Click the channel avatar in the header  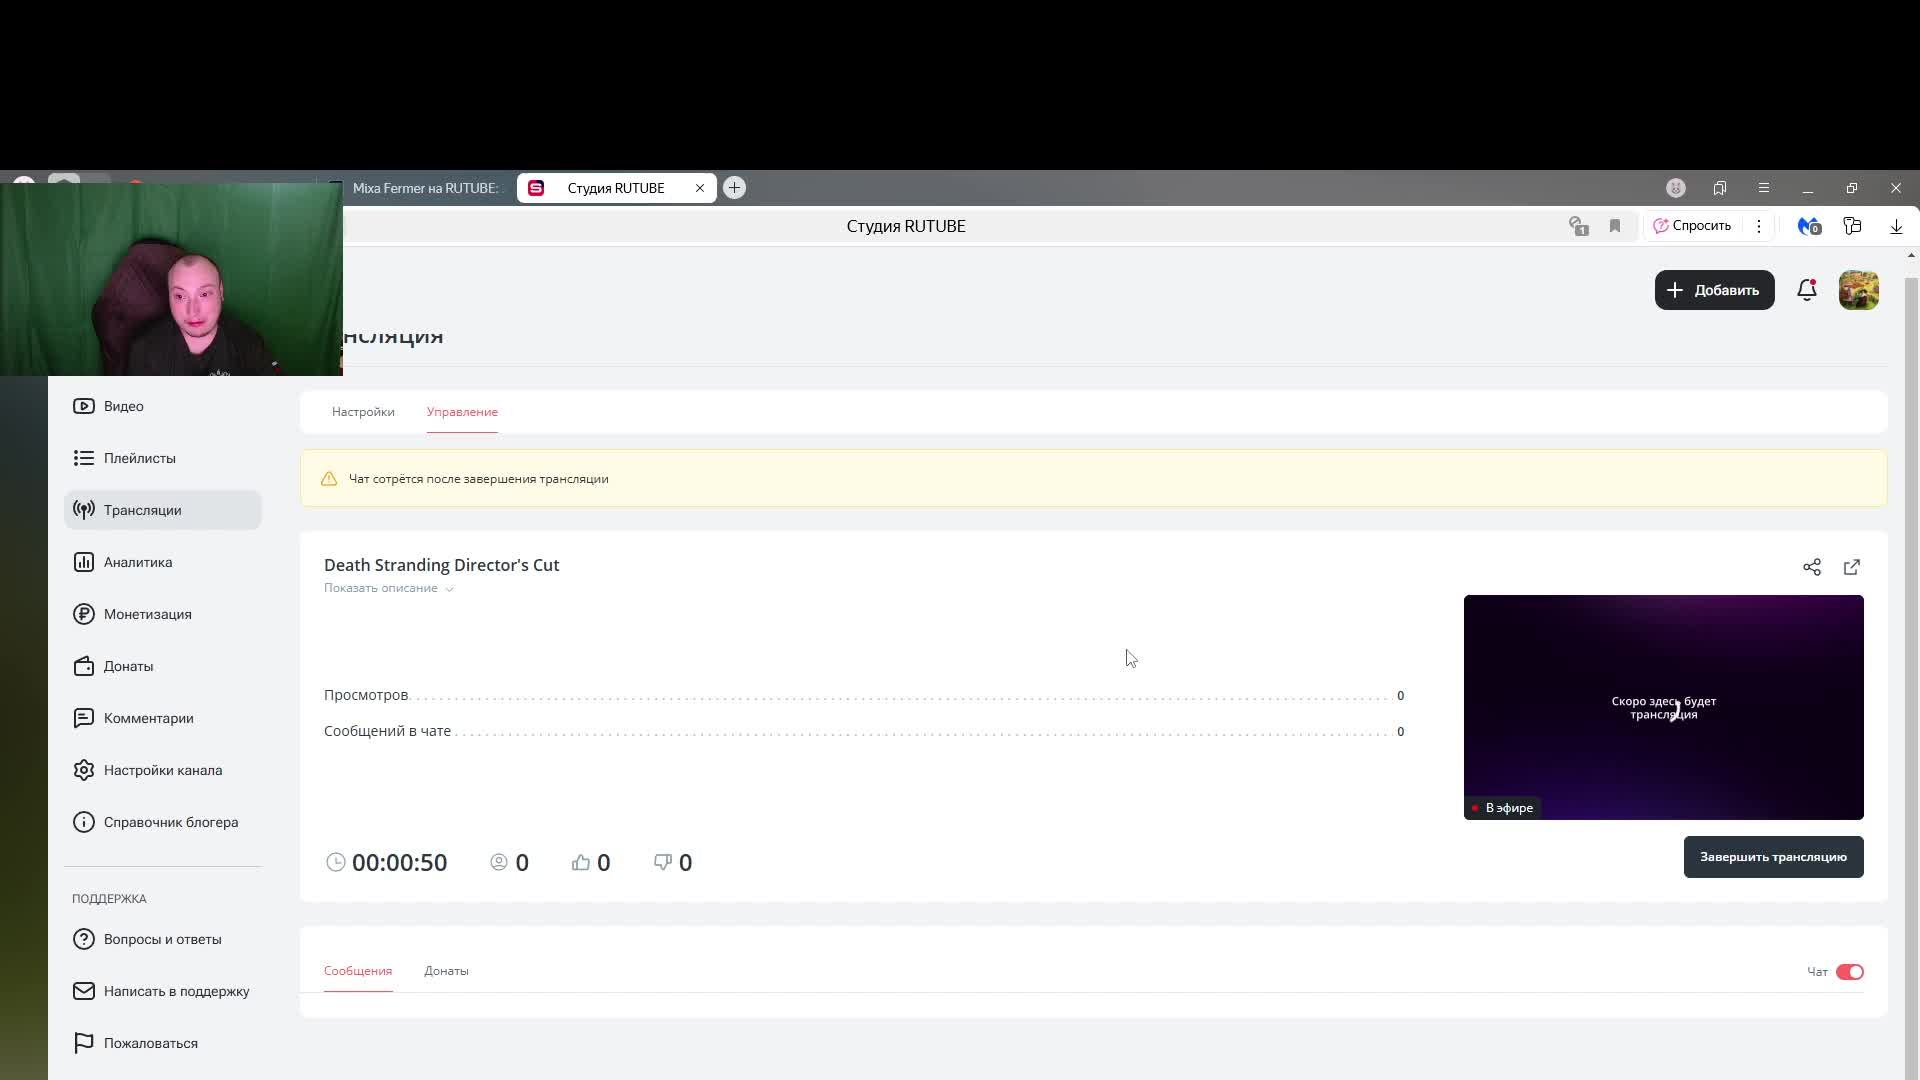pyautogui.click(x=1858, y=290)
